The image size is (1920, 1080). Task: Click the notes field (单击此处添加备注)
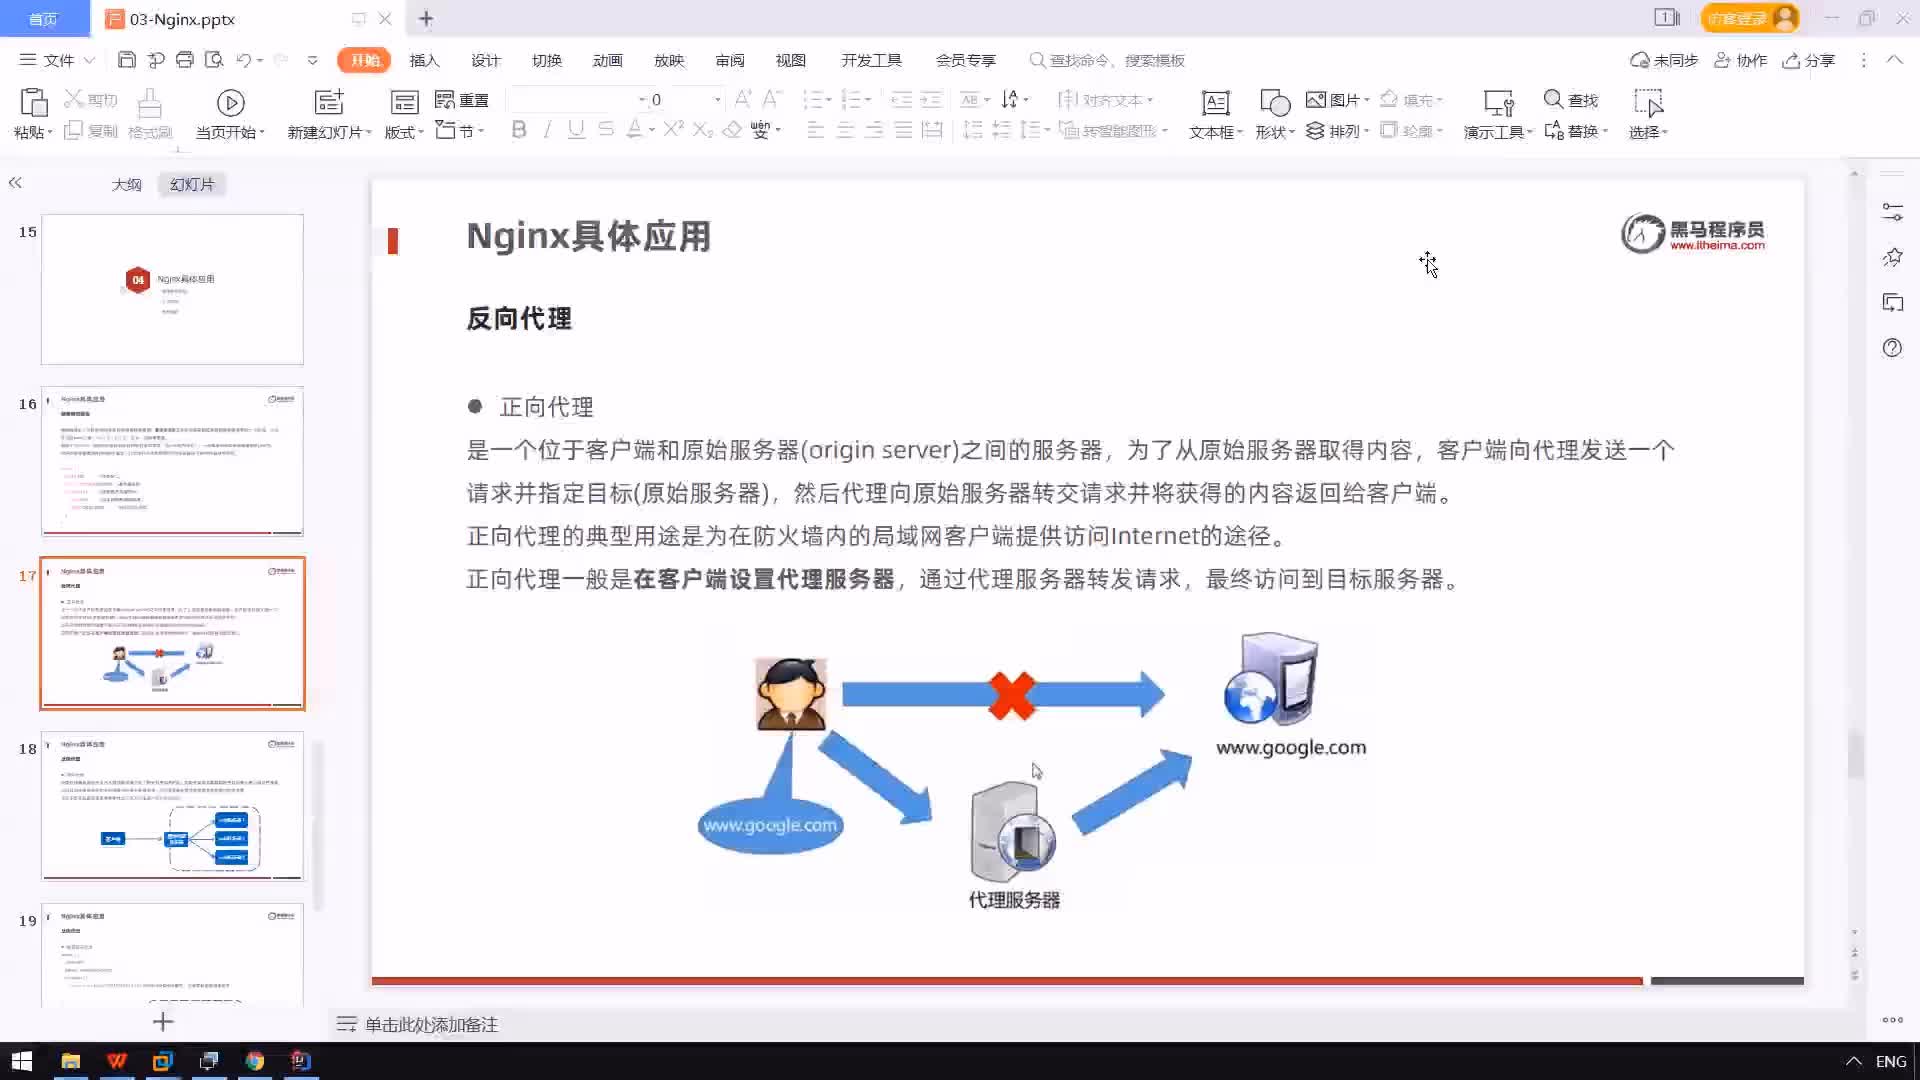coord(431,1024)
